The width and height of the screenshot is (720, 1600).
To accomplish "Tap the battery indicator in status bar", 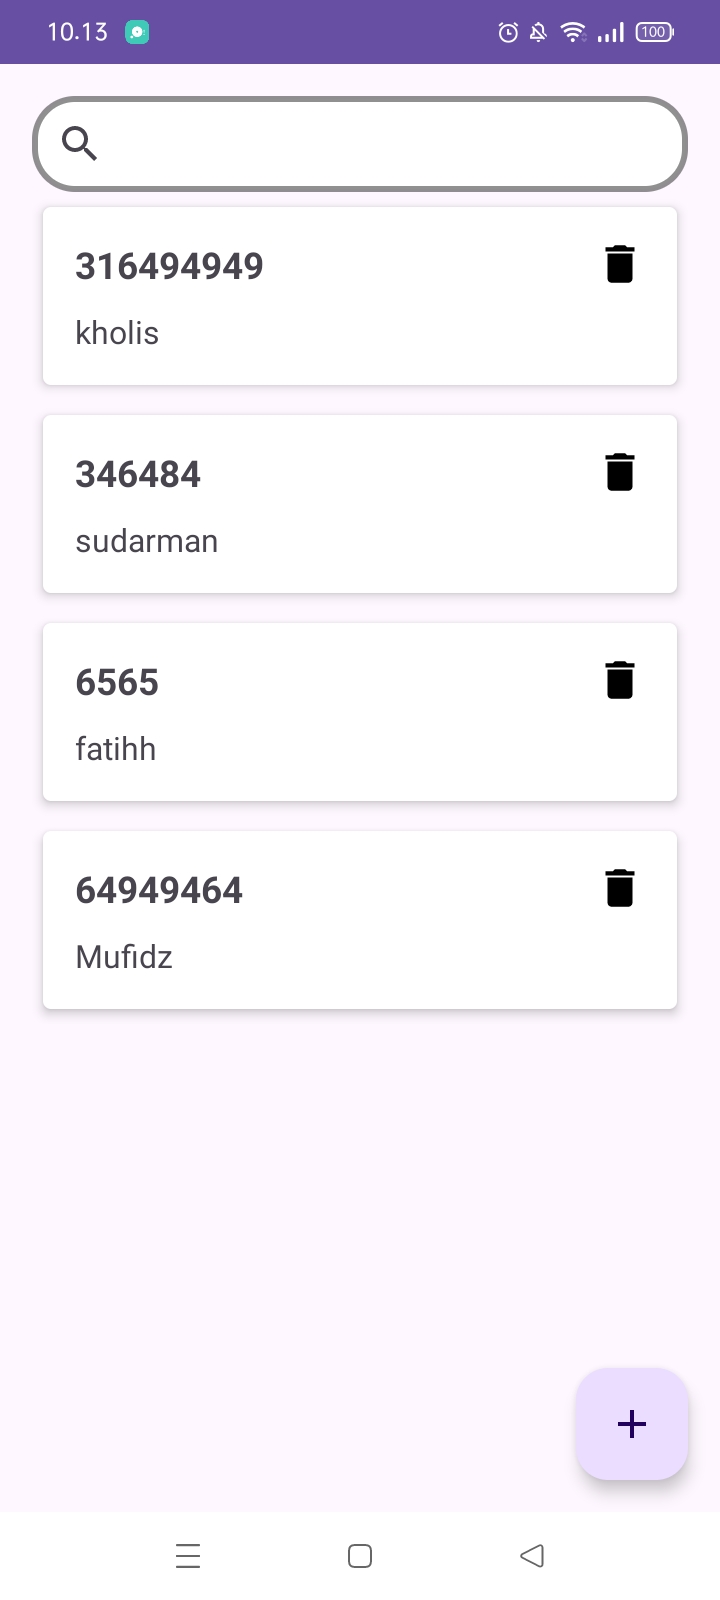I will pyautogui.click(x=654, y=33).
